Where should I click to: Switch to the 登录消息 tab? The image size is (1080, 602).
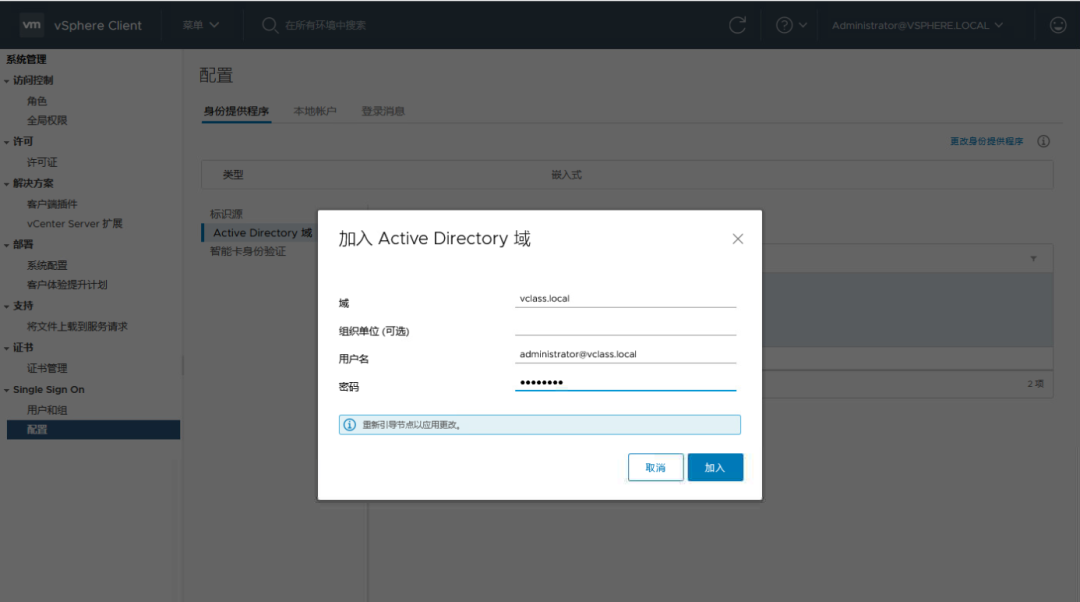click(383, 111)
